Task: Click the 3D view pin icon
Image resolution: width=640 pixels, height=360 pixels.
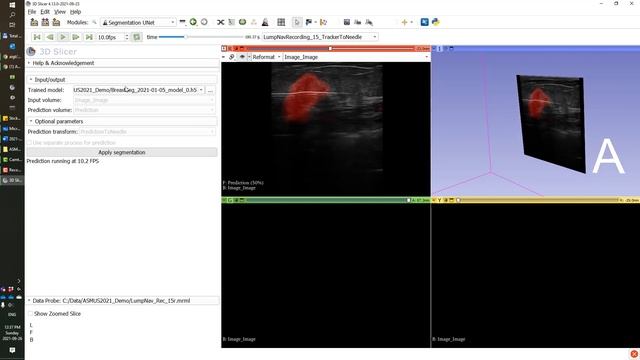Action: pos(434,49)
